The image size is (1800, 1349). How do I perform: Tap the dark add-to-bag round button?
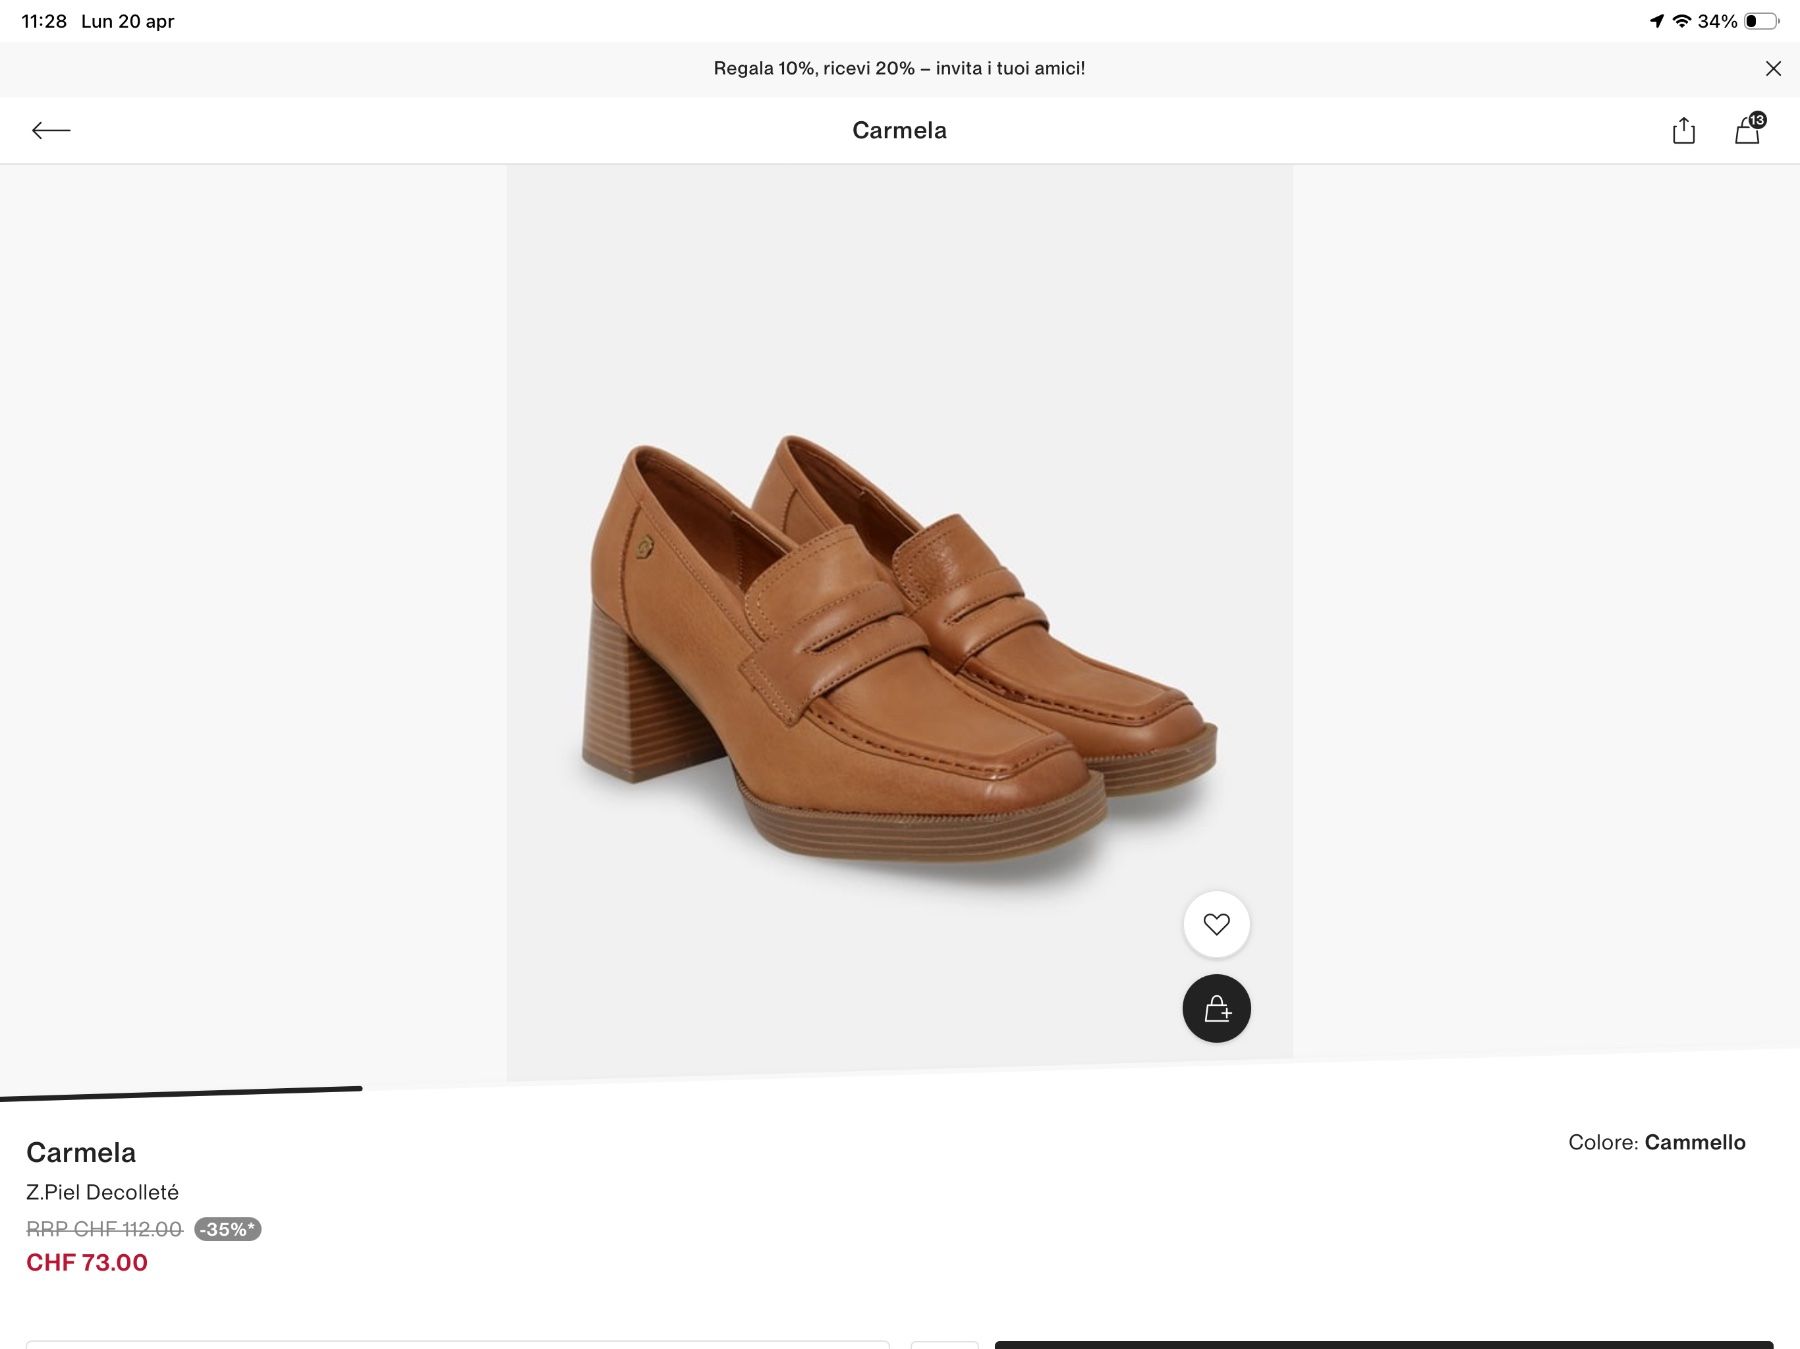coord(1216,1008)
